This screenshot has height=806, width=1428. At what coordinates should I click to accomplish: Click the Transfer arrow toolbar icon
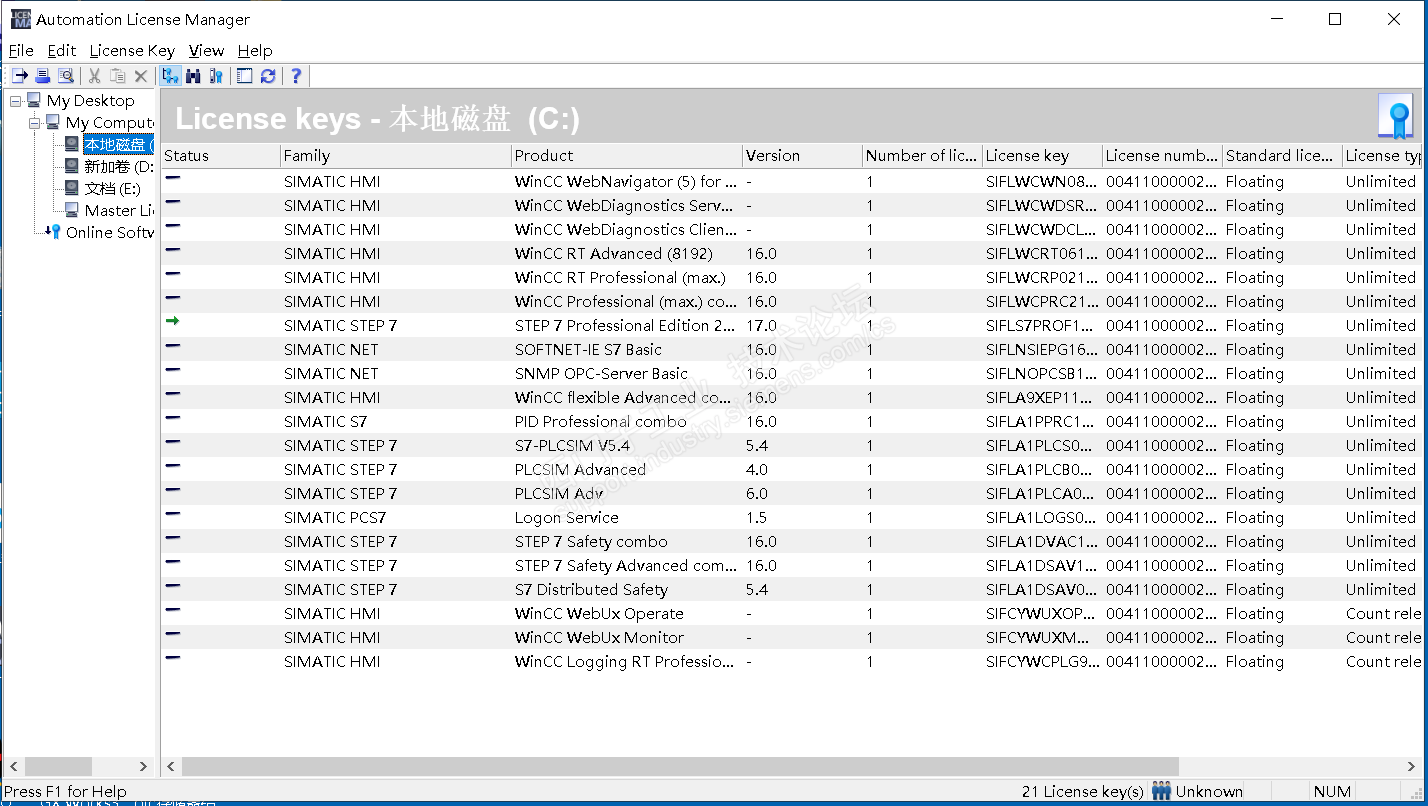coord(20,76)
